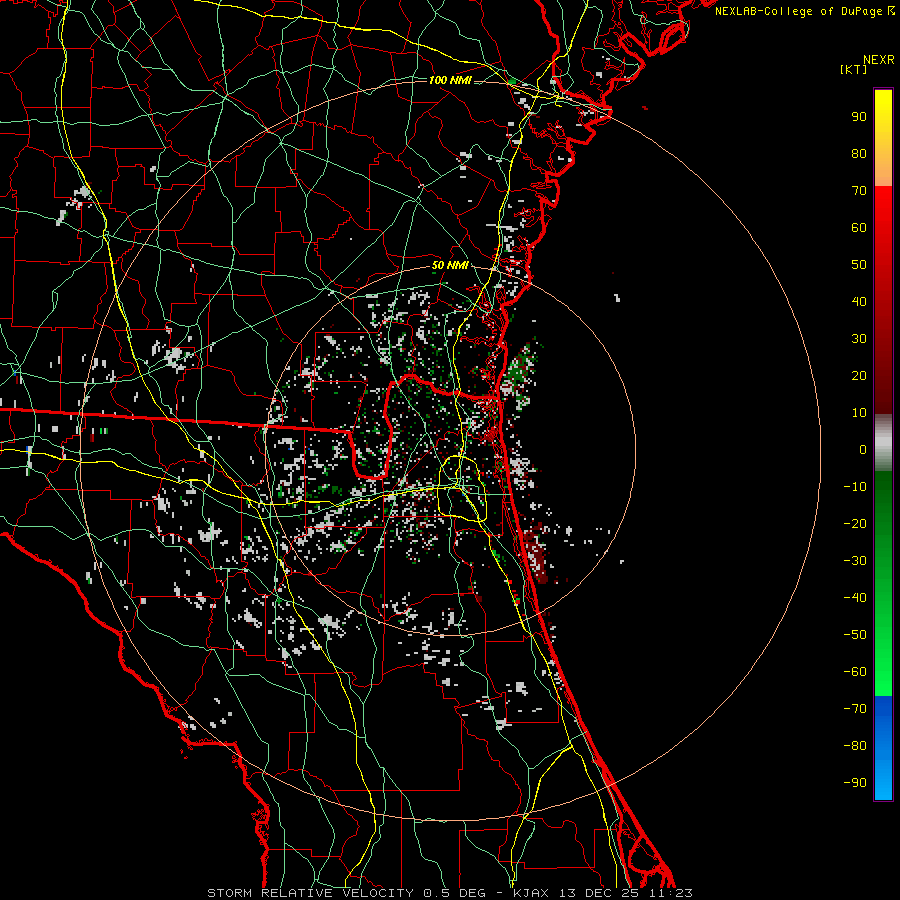Click the Storm Relative Velocity KJAX caption
The height and width of the screenshot is (900, 900).
coord(450,893)
